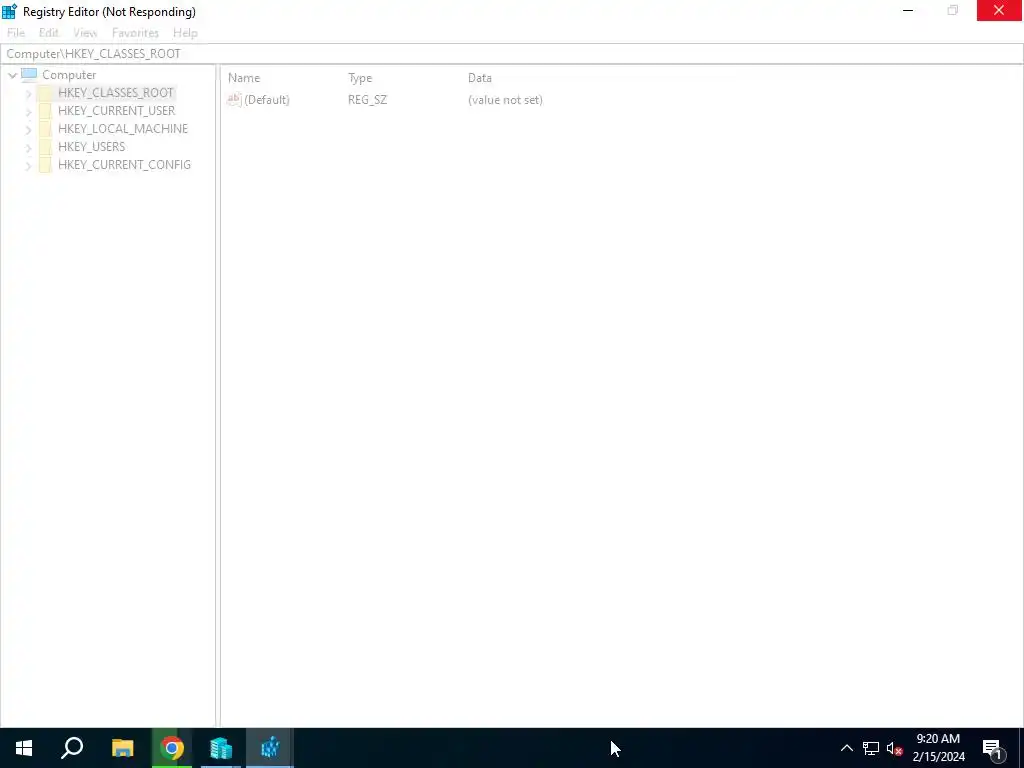Expand the HKEY_USERS key
1024x768 pixels.
(x=29, y=148)
